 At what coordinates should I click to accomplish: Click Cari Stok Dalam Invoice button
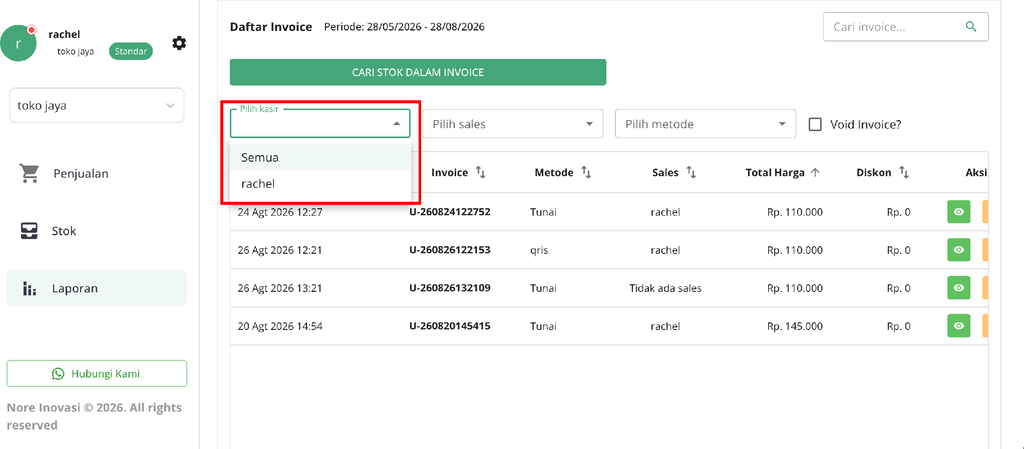[418, 72]
